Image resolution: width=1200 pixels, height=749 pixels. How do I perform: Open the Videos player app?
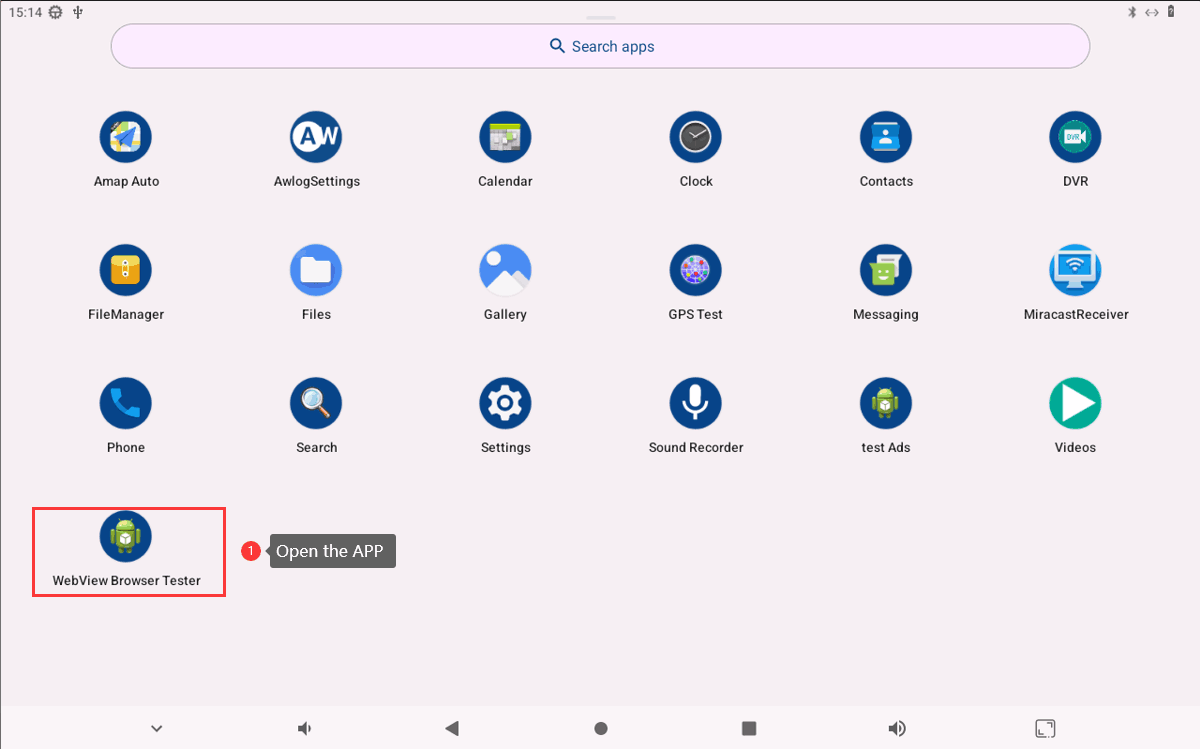pyautogui.click(x=1075, y=402)
